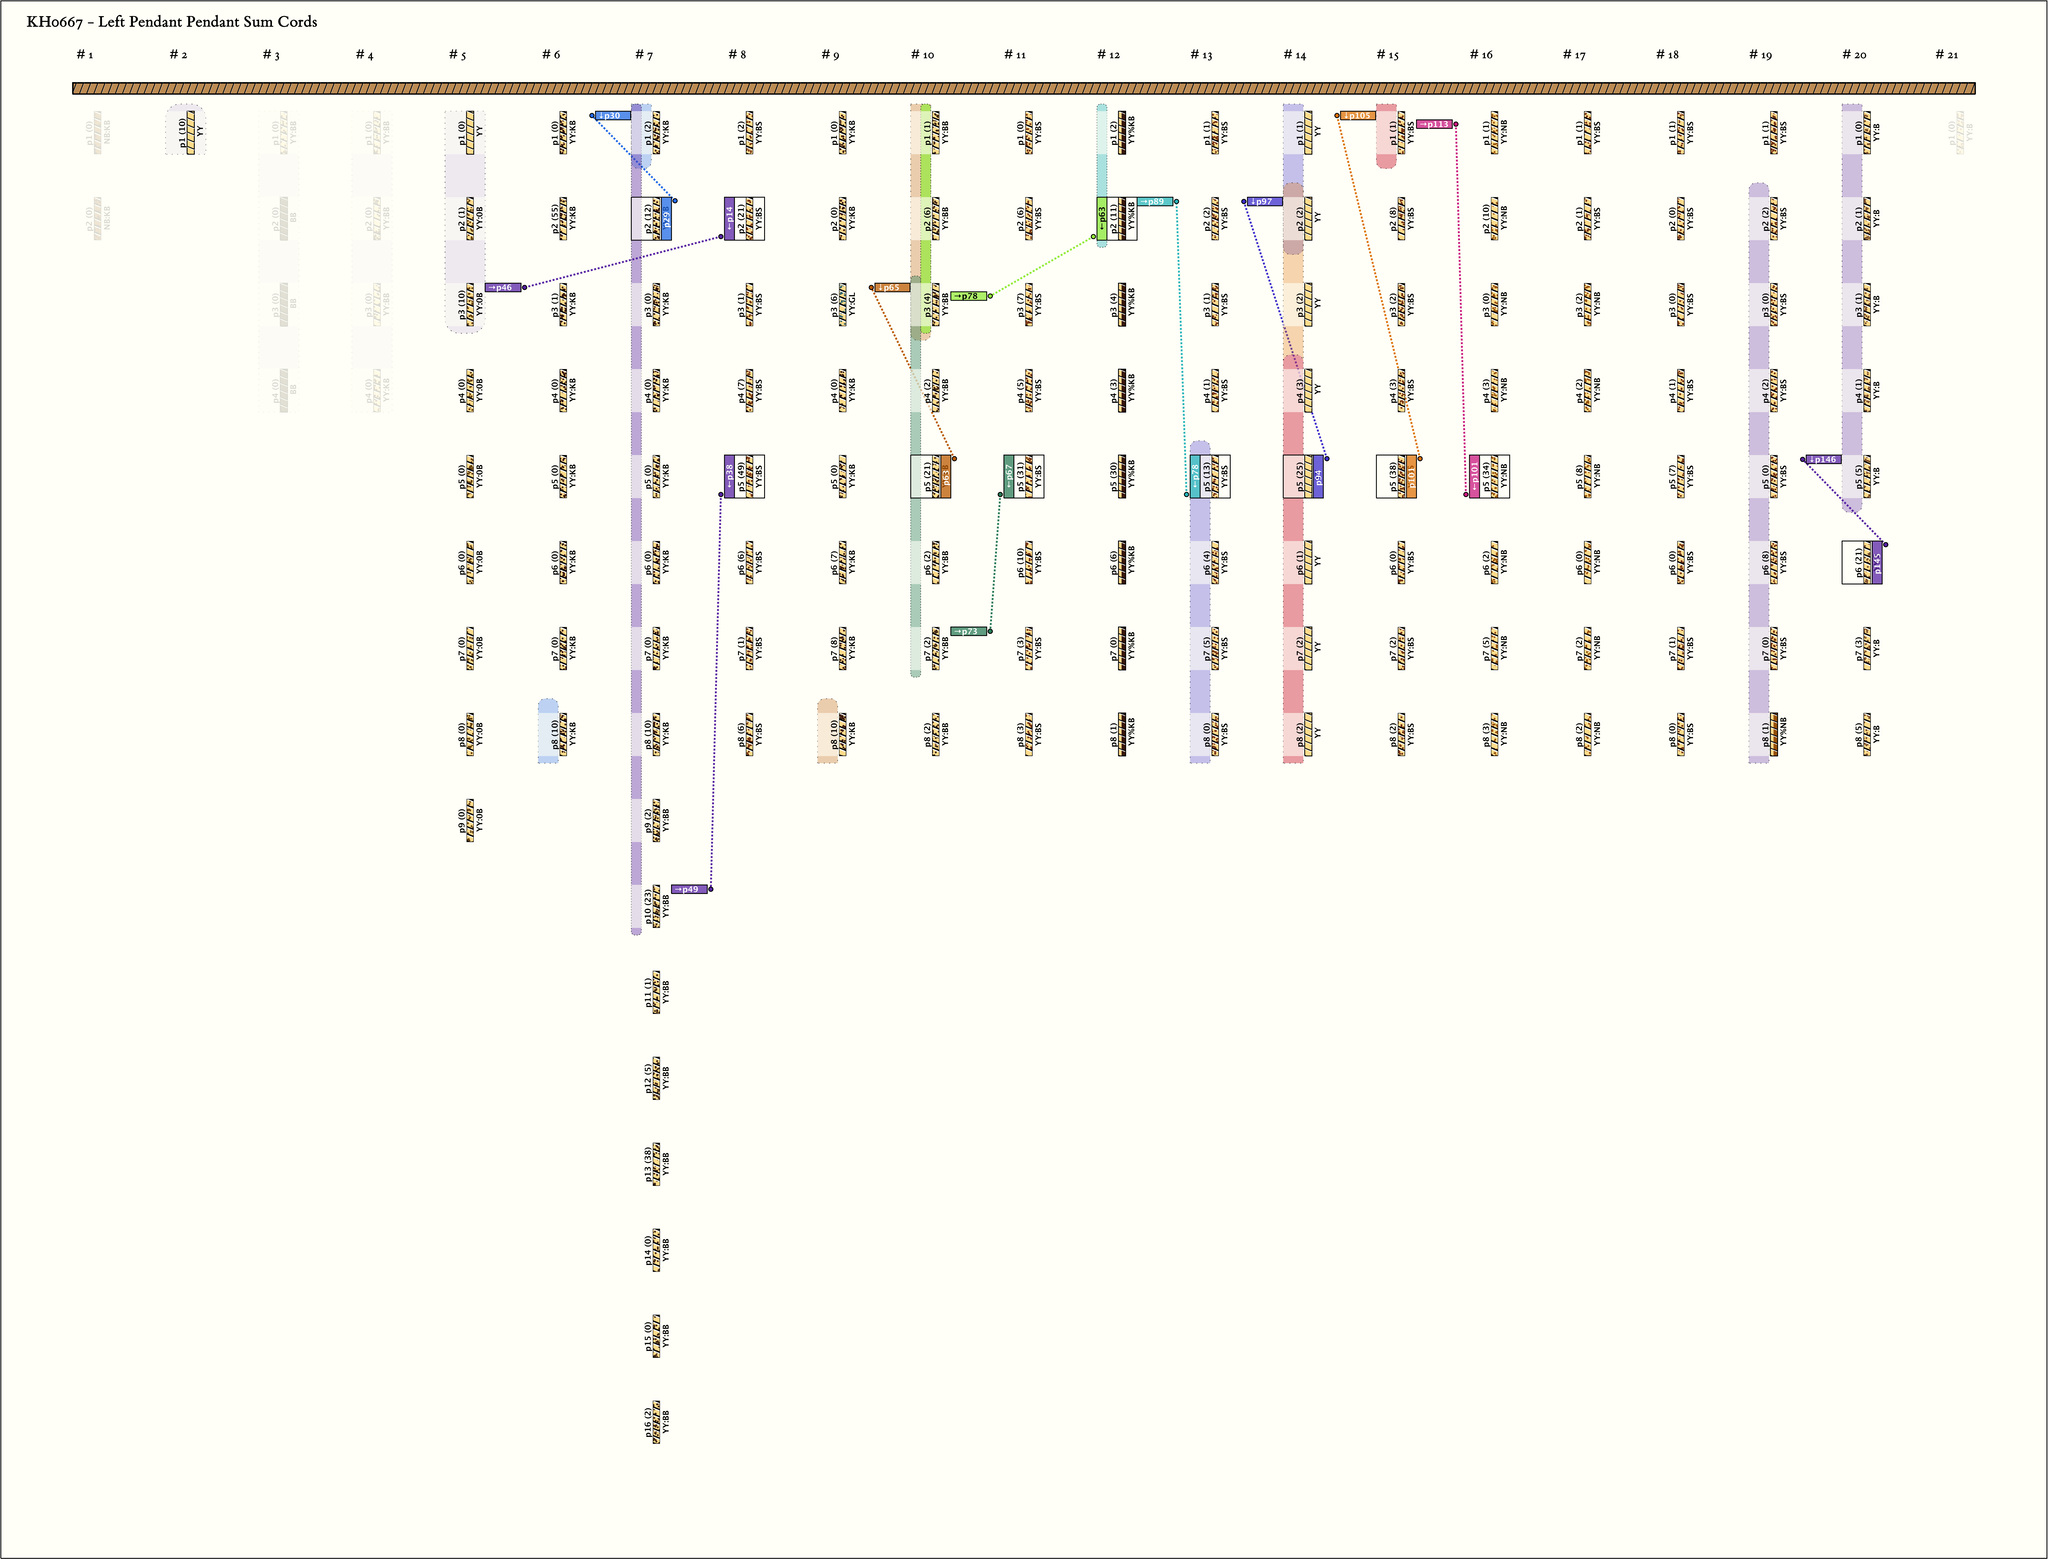This screenshot has height=1559, width=2048.
Task: Select column header # 14
Action: click(x=1294, y=55)
